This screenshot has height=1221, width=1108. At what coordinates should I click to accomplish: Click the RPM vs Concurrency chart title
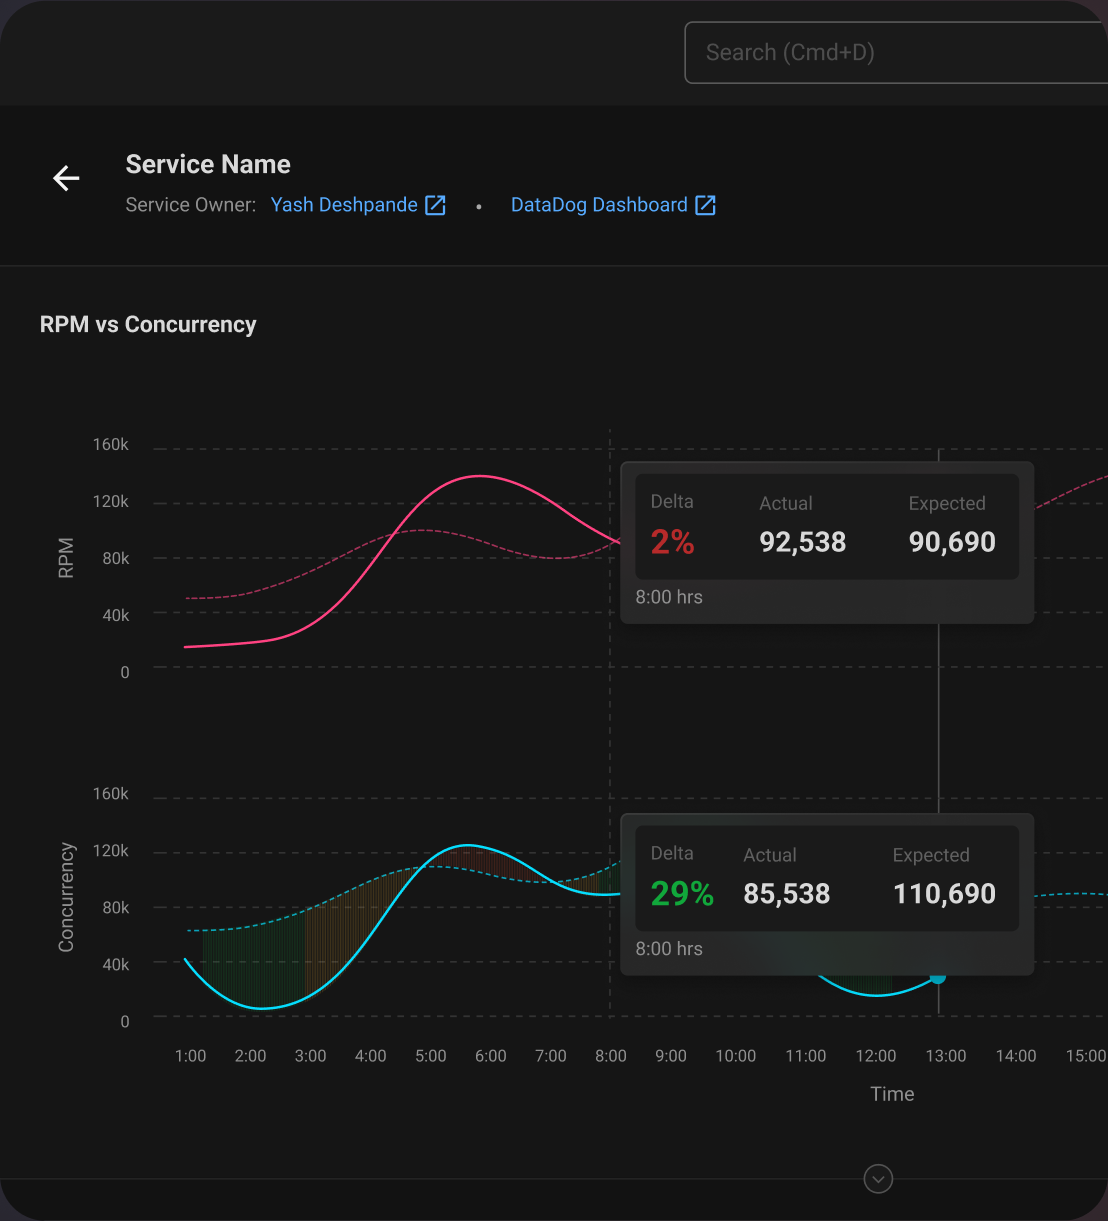[148, 325]
